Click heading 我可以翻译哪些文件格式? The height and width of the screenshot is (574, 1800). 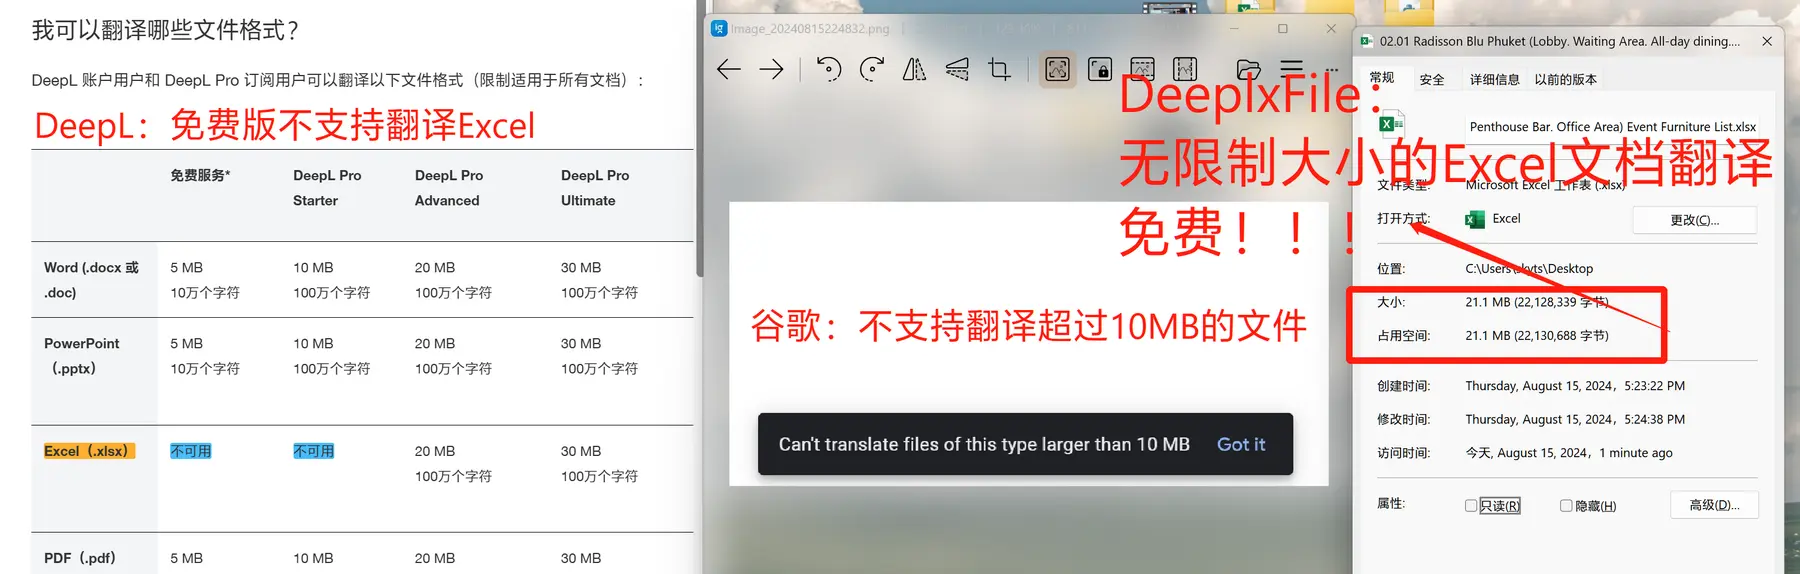165,30
